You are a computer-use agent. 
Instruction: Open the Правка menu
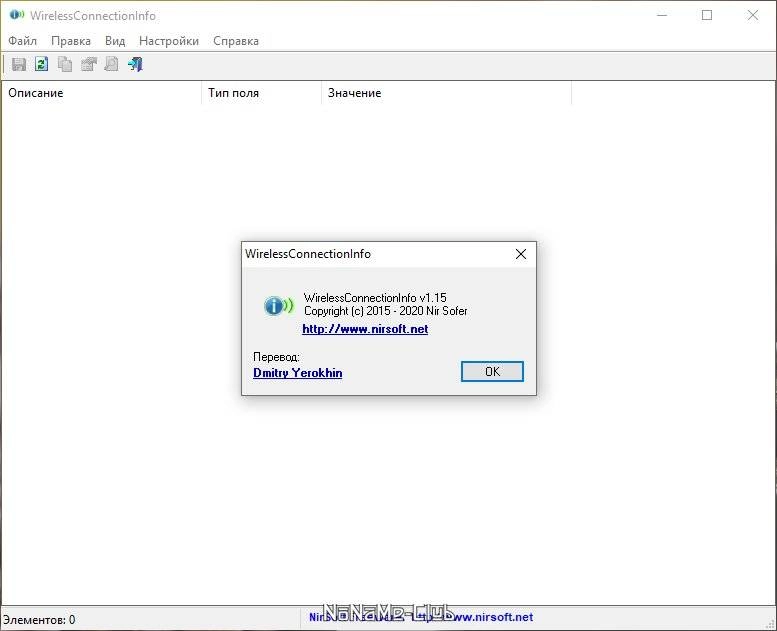[71, 41]
